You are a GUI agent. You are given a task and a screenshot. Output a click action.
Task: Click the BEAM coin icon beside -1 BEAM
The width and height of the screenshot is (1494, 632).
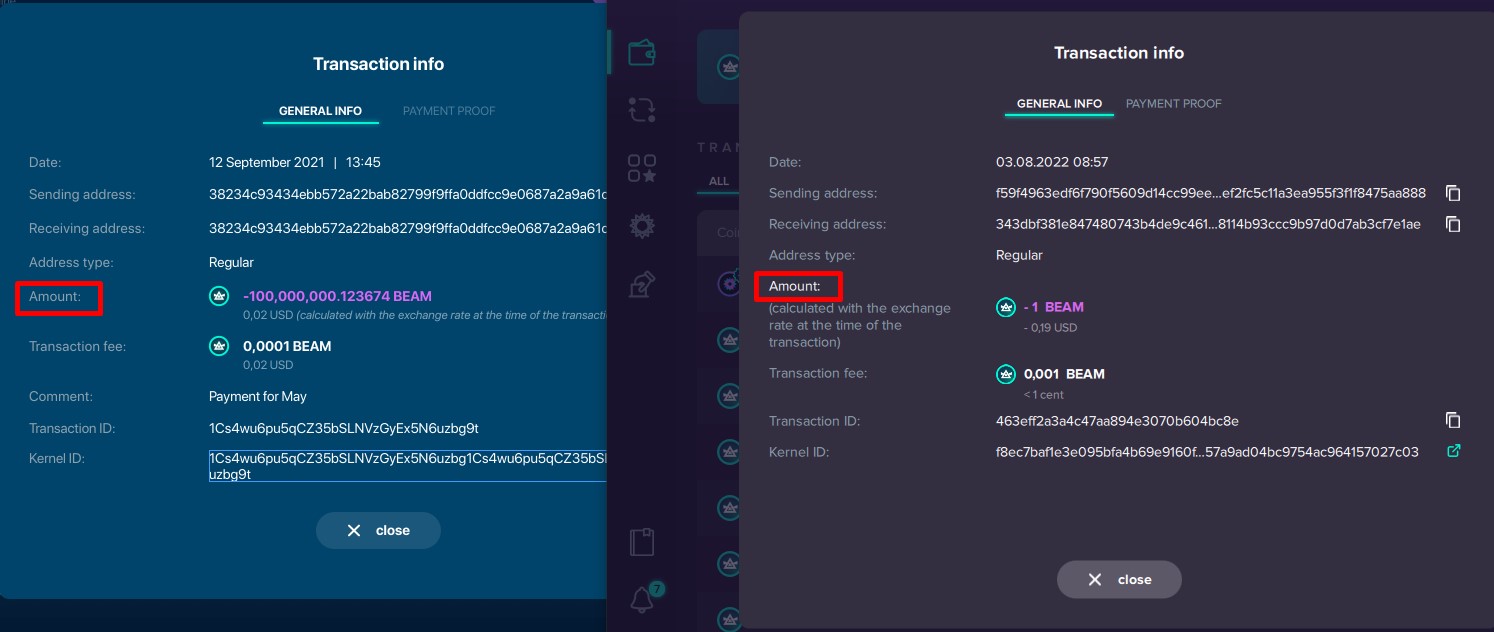pyautogui.click(x=1005, y=307)
